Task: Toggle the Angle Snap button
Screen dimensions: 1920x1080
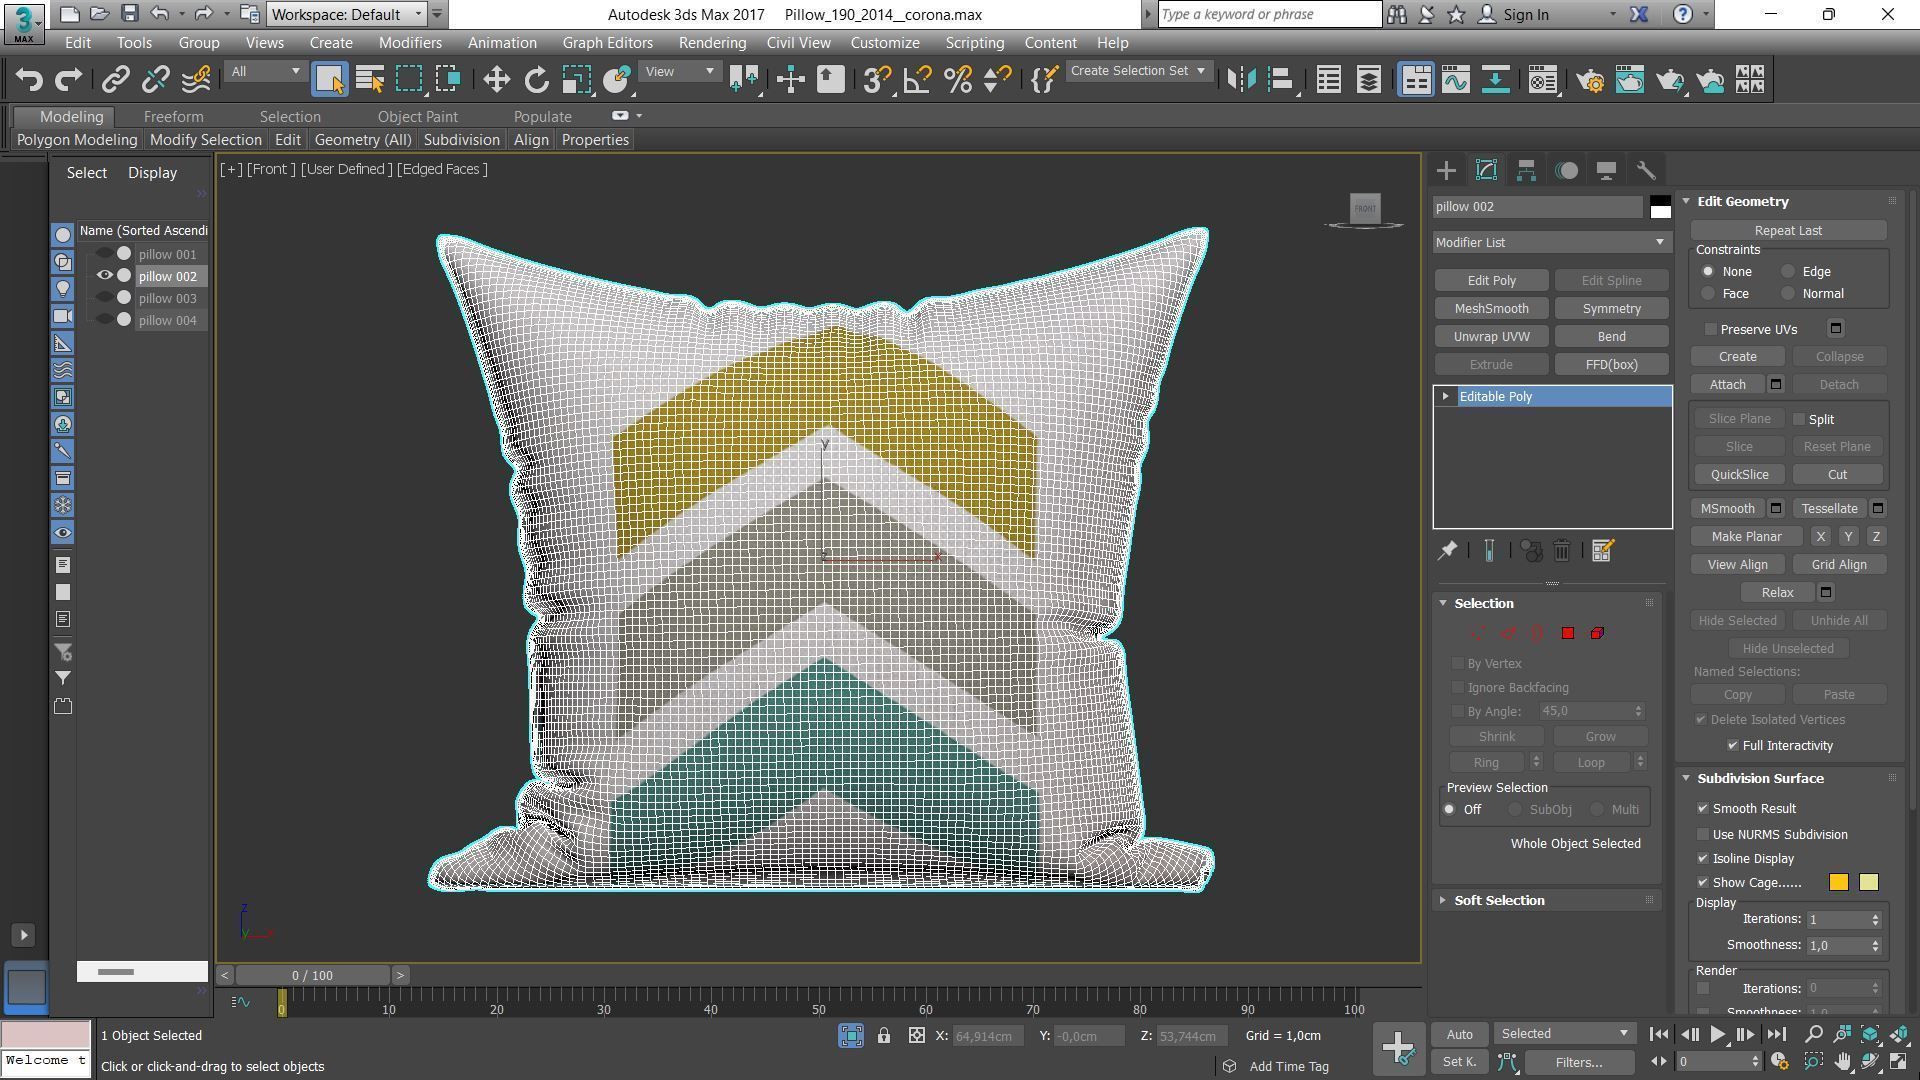Action: pyautogui.click(x=917, y=80)
